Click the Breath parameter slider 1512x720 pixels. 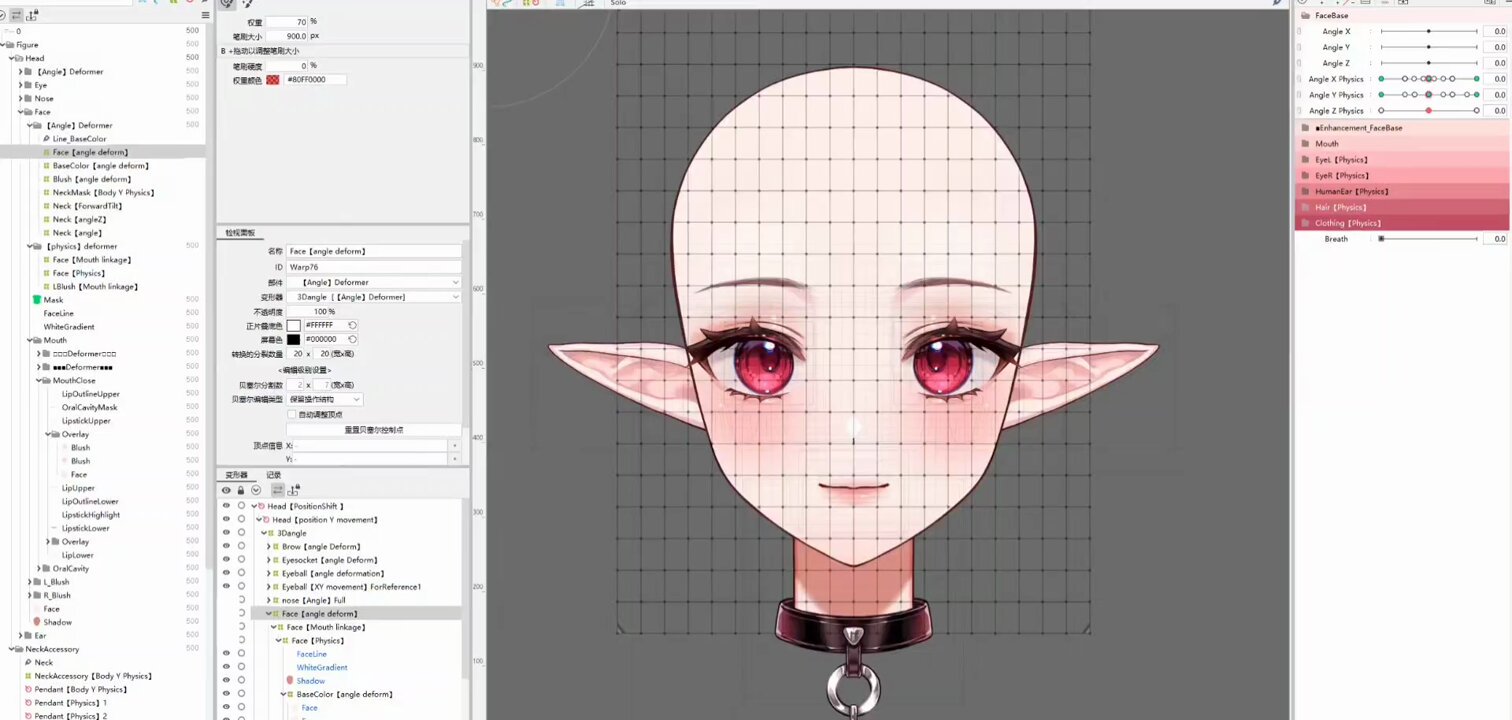tap(1429, 240)
